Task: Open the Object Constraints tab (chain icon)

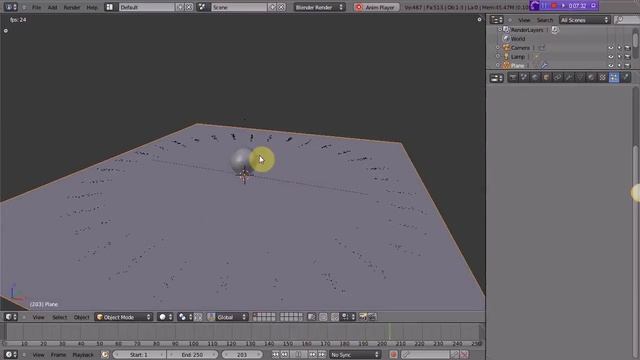Action: (x=557, y=78)
